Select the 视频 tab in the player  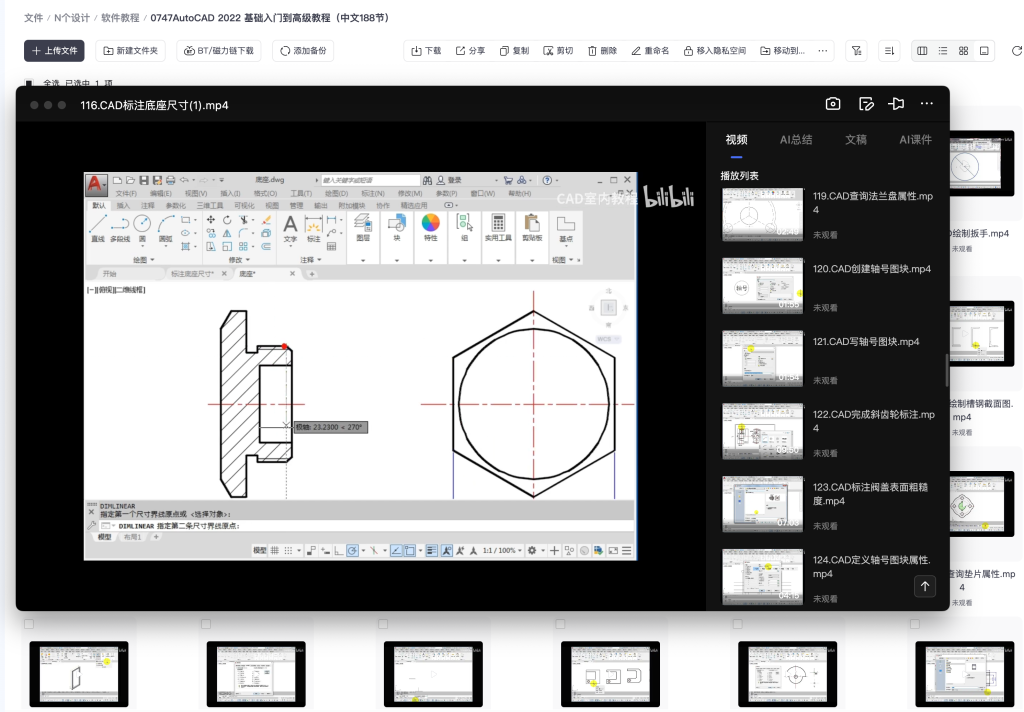pos(736,140)
